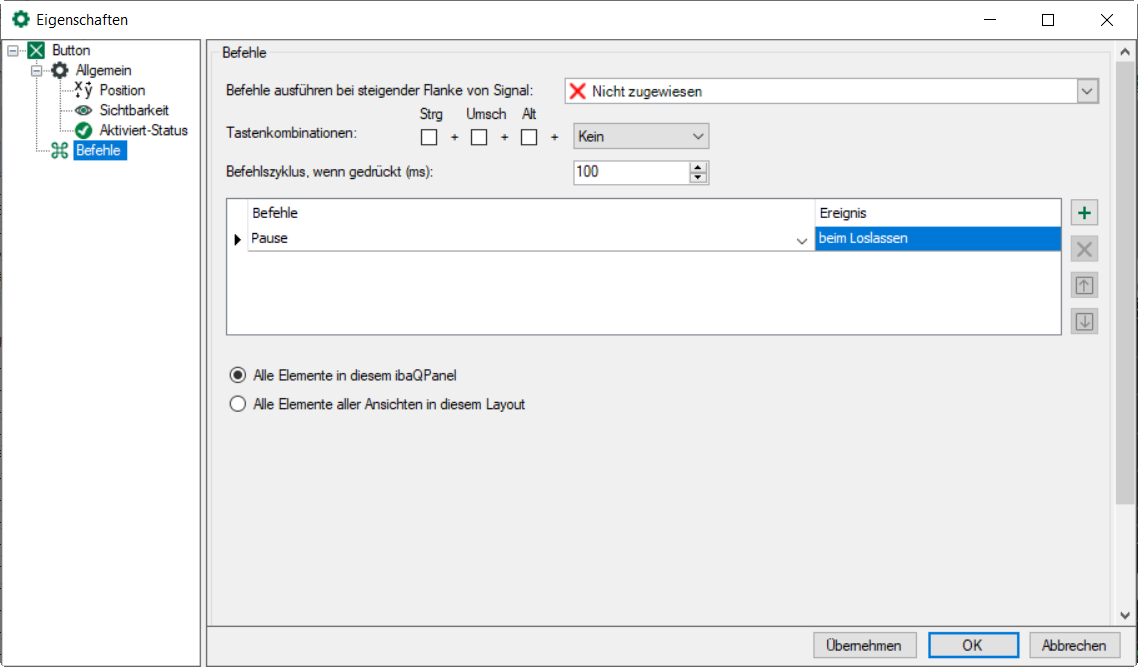This screenshot has width=1138, height=667.
Task: Click the red X Nicht zugewiesen icon
Action: [578, 91]
